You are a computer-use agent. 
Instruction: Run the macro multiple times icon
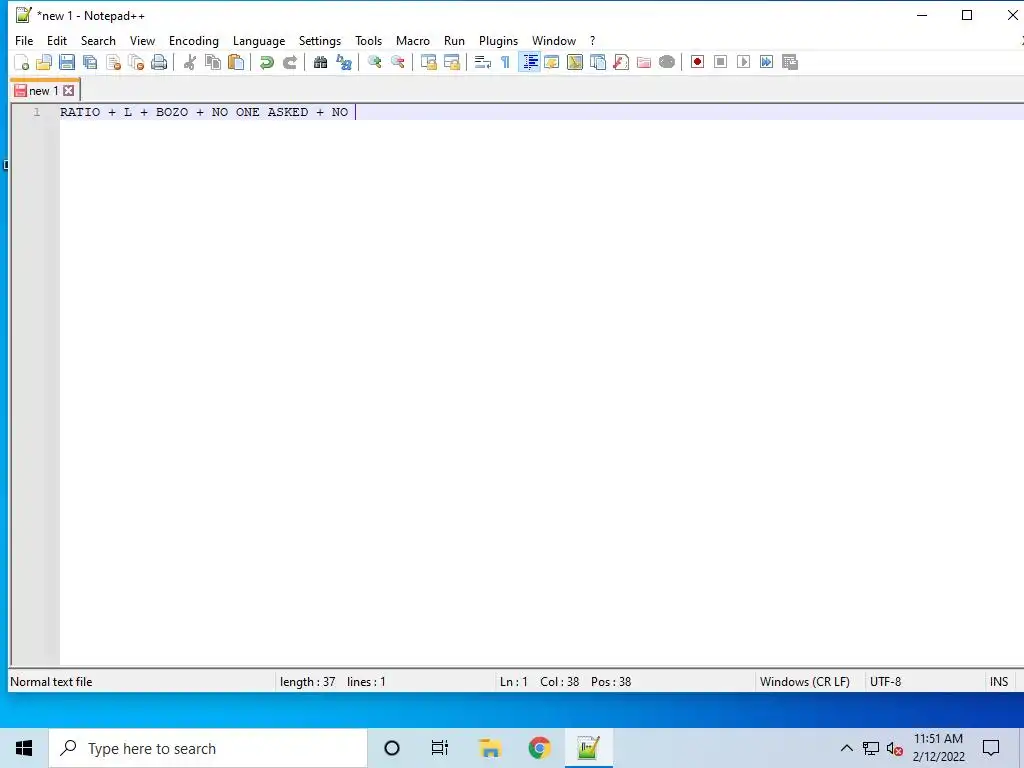coord(767,62)
